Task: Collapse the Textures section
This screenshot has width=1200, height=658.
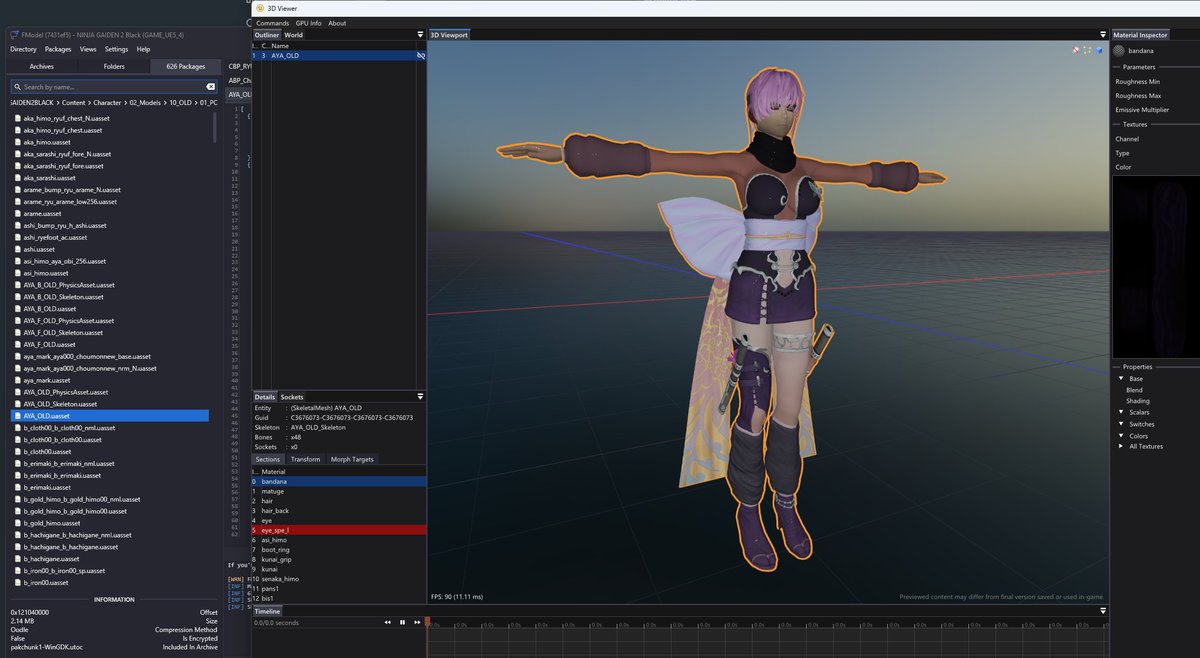Action: click(1135, 124)
